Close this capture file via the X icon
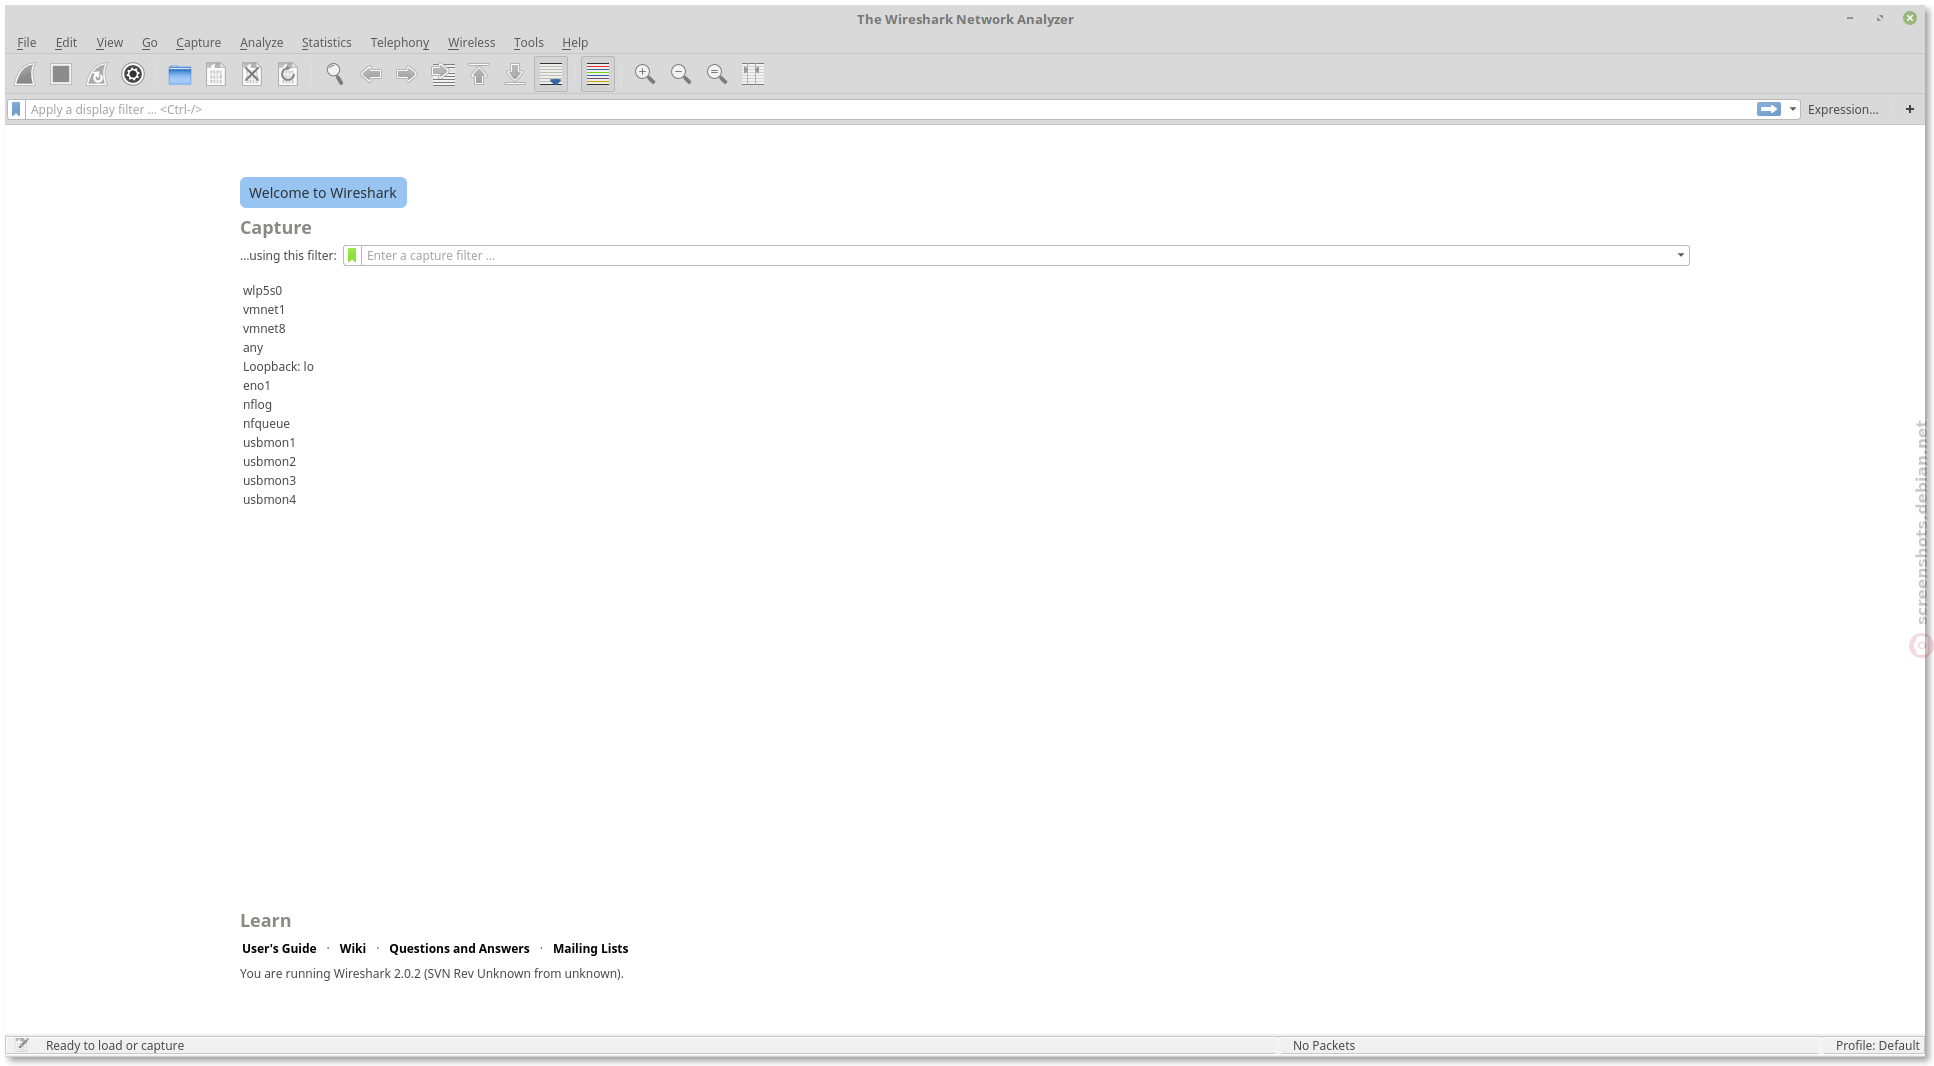The height and width of the screenshot is (1066, 1934). pos(252,74)
